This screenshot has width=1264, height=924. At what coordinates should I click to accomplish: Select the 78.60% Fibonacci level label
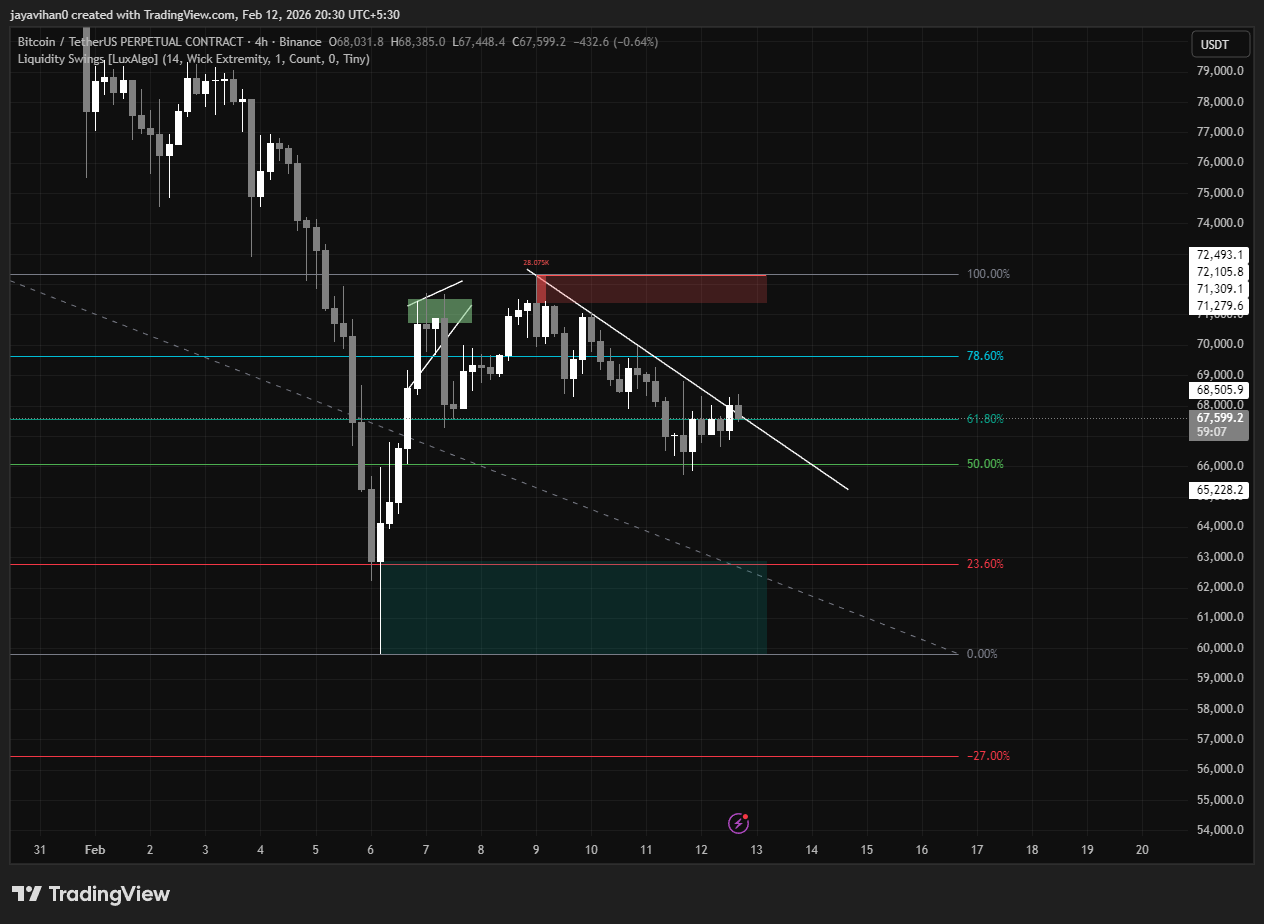pos(985,356)
